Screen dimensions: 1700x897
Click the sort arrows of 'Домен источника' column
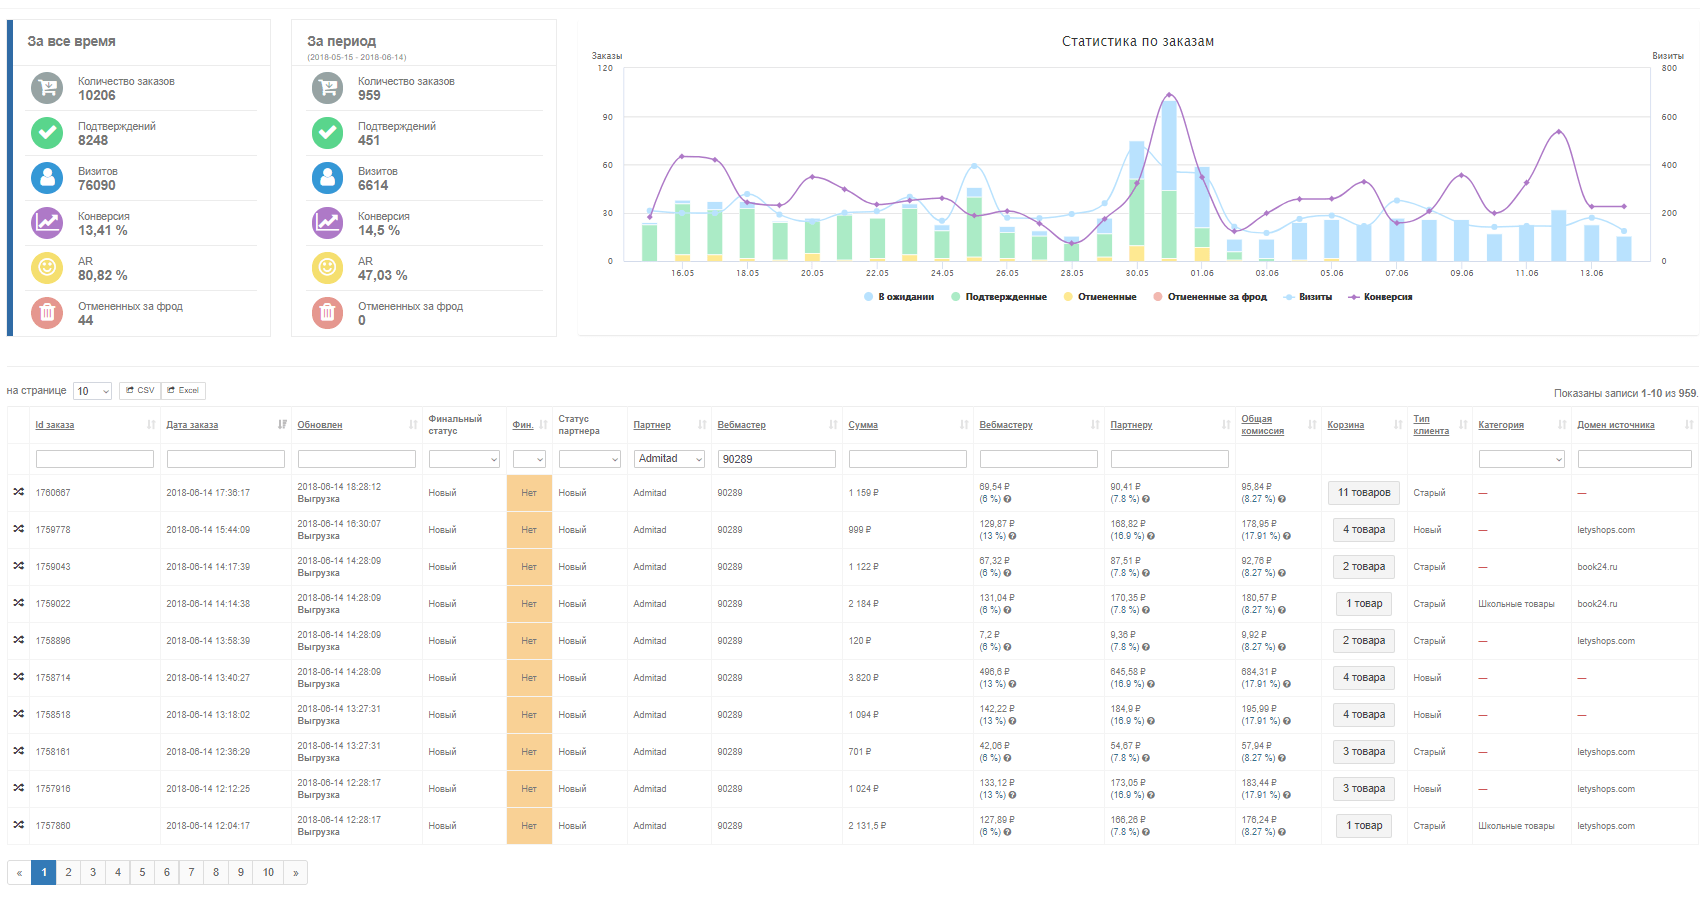[x=1689, y=425]
